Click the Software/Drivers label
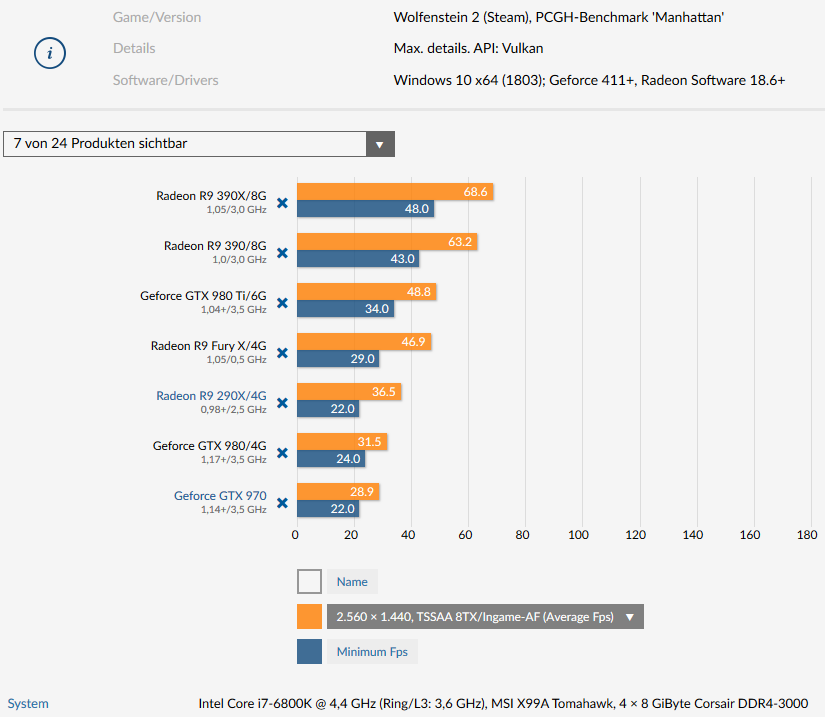The width and height of the screenshot is (825, 717). [166, 80]
